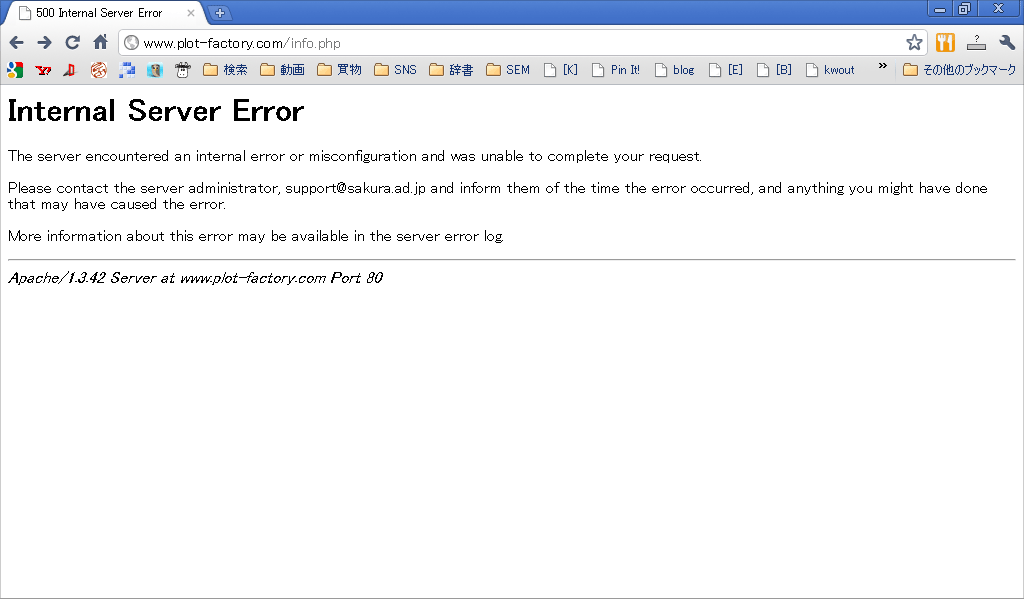1024x599 pixels.
Task: Open the その他のブックマーク folder
Action: [959, 70]
